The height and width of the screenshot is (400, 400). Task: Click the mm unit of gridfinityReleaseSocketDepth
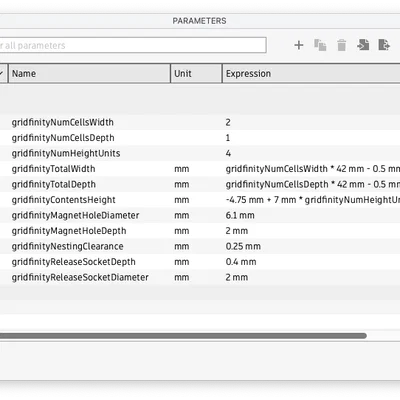point(182,262)
